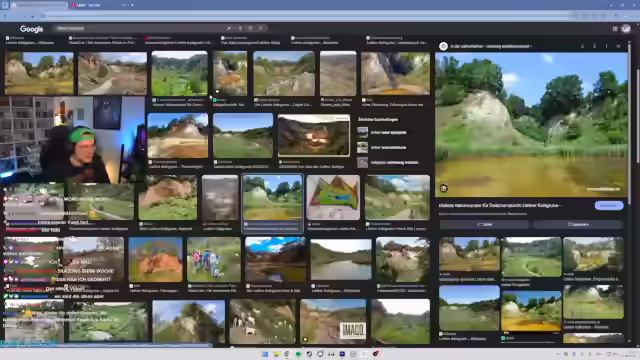Viewport: 640px width, 360px height.
Task: Open the colorful map diagram thumbnail
Action: coord(333,198)
